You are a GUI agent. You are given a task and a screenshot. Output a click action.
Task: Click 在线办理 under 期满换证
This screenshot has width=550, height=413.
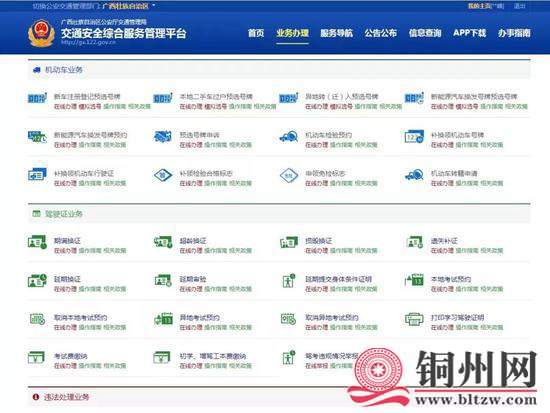coord(65,251)
